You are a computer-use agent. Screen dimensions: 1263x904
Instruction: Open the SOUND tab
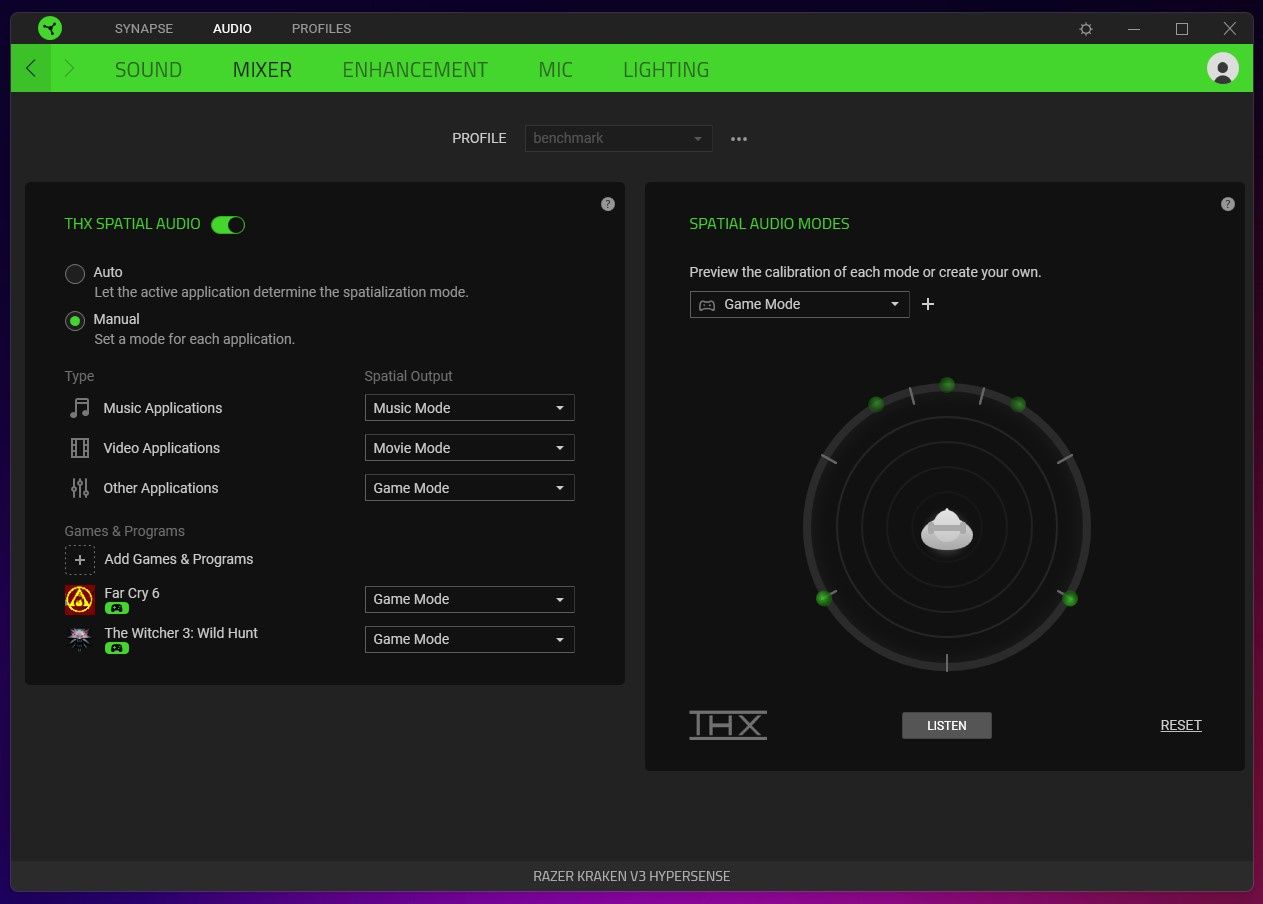coord(148,70)
